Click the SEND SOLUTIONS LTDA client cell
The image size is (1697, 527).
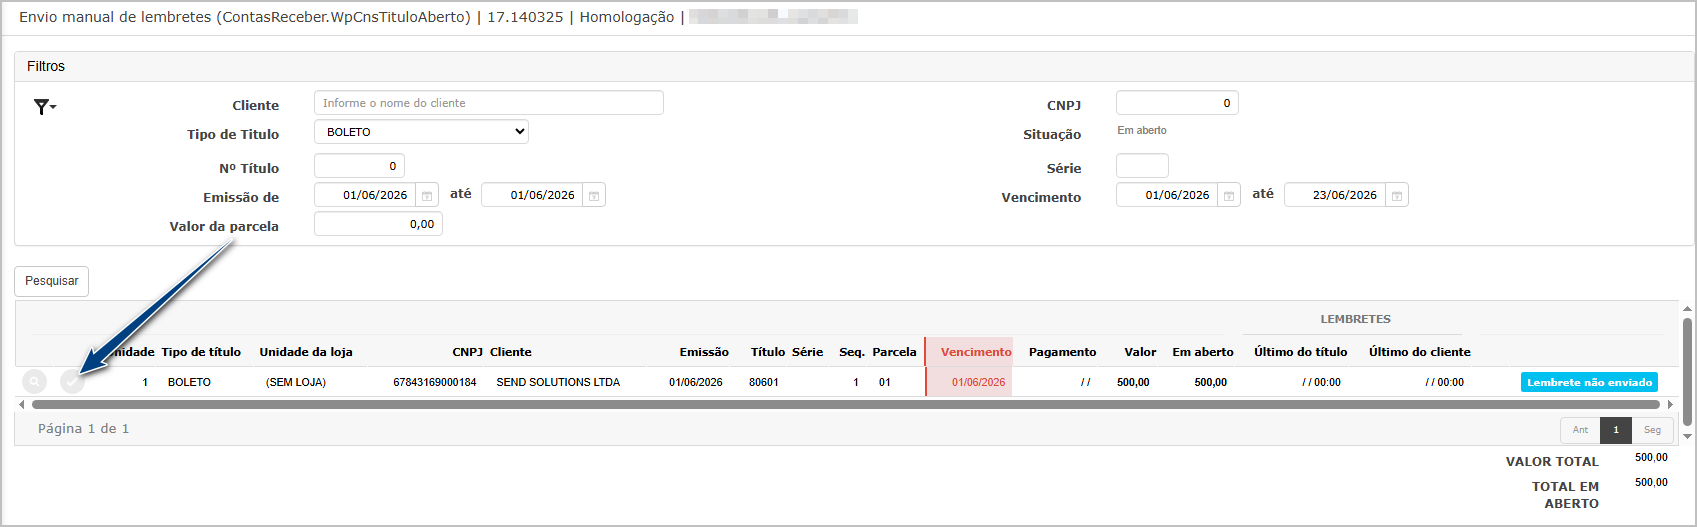tap(558, 382)
